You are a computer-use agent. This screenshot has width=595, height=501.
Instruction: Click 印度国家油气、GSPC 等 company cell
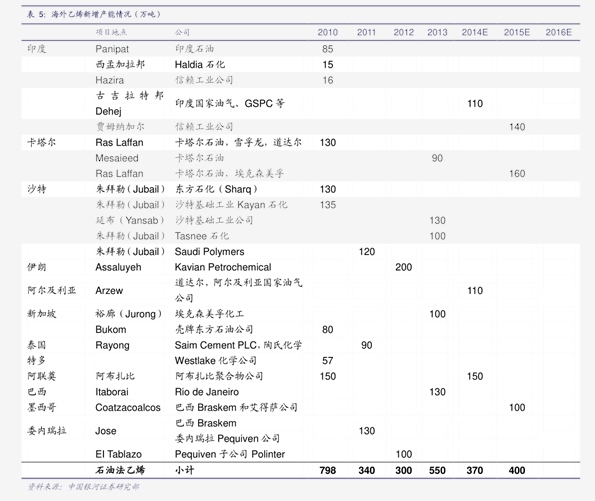(230, 103)
